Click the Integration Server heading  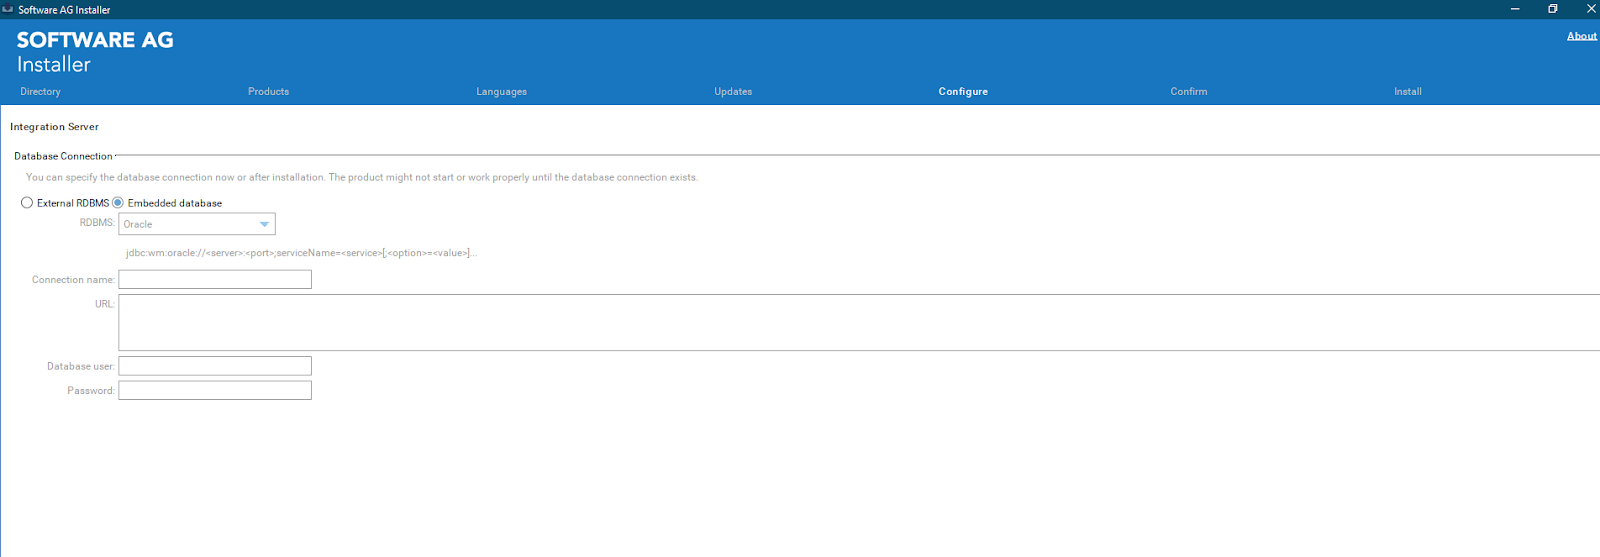tap(54, 127)
